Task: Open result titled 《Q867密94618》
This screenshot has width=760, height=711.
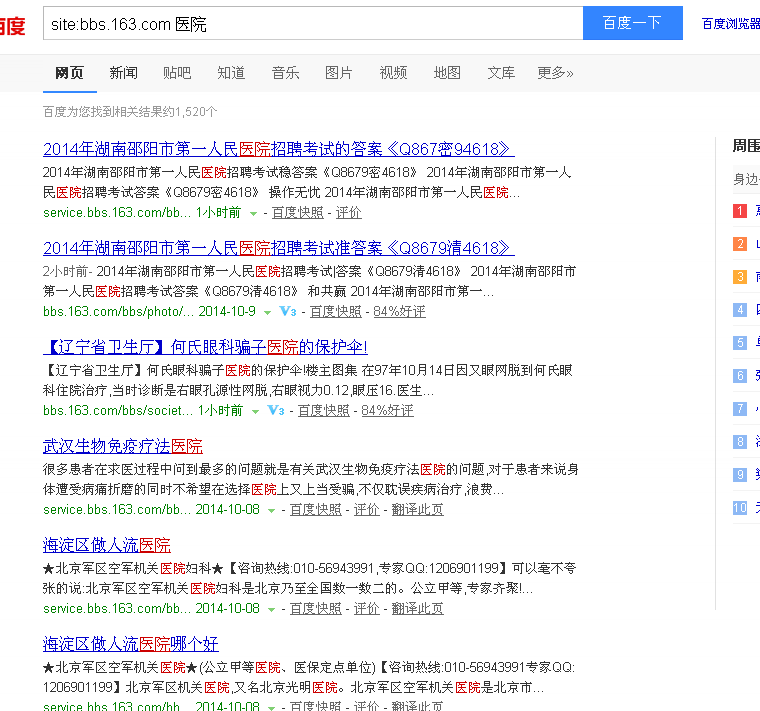Action: click(279, 149)
